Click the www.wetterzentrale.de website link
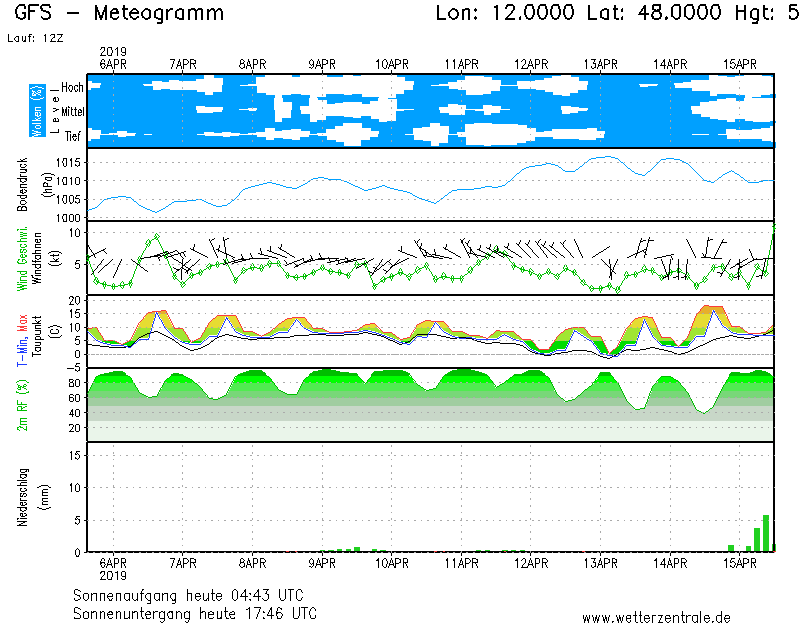 (656, 618)
